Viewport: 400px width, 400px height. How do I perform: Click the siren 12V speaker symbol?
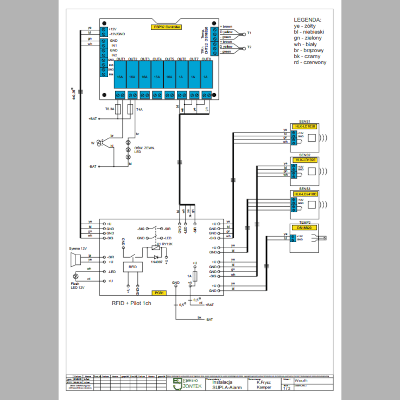[x=74, y=259]
